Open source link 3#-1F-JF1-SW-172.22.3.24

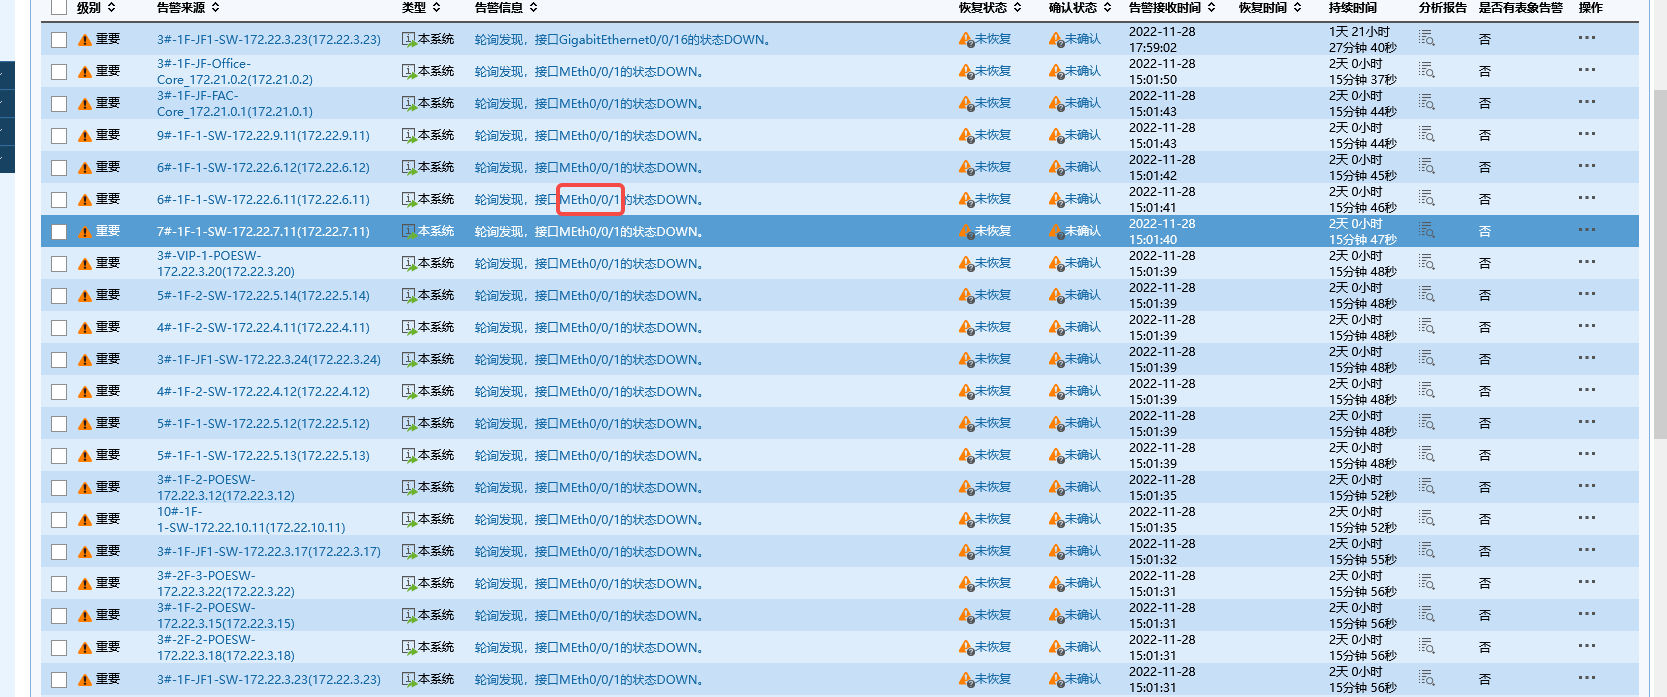269,359
